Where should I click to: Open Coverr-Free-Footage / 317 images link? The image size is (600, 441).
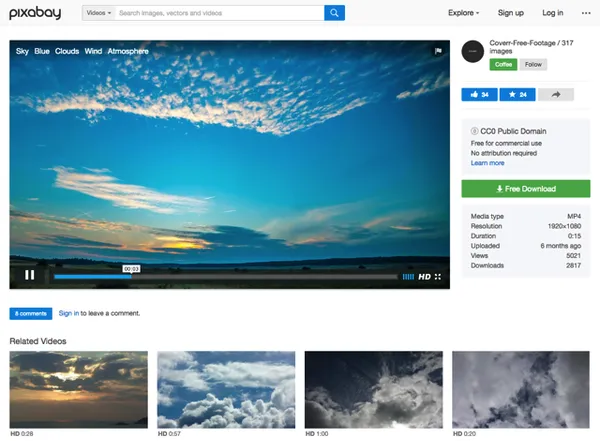point(531,47)
